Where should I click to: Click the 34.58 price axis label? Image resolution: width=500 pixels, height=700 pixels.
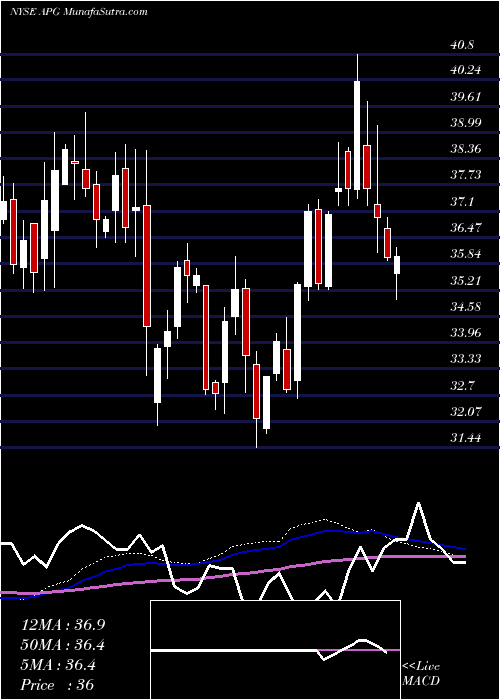point(465,306)
